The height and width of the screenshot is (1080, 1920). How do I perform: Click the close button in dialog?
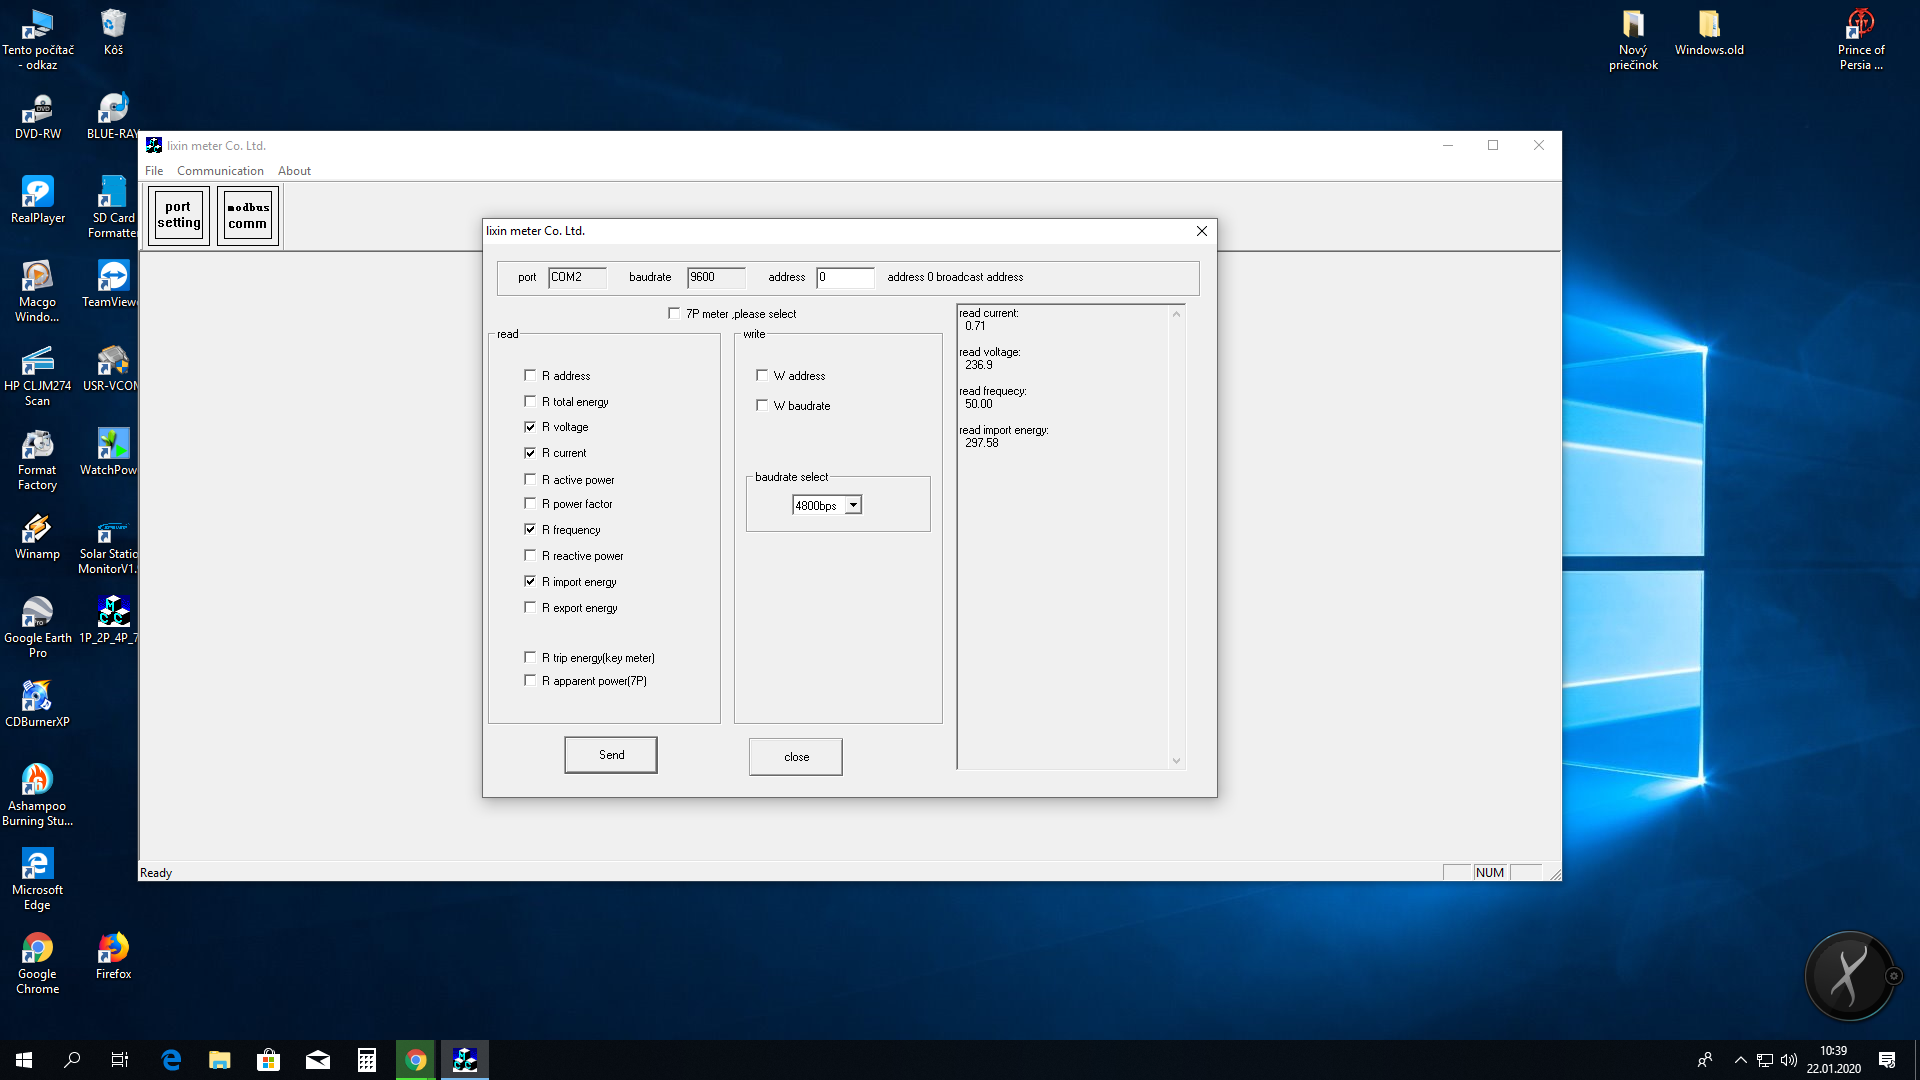click(796, 757)
